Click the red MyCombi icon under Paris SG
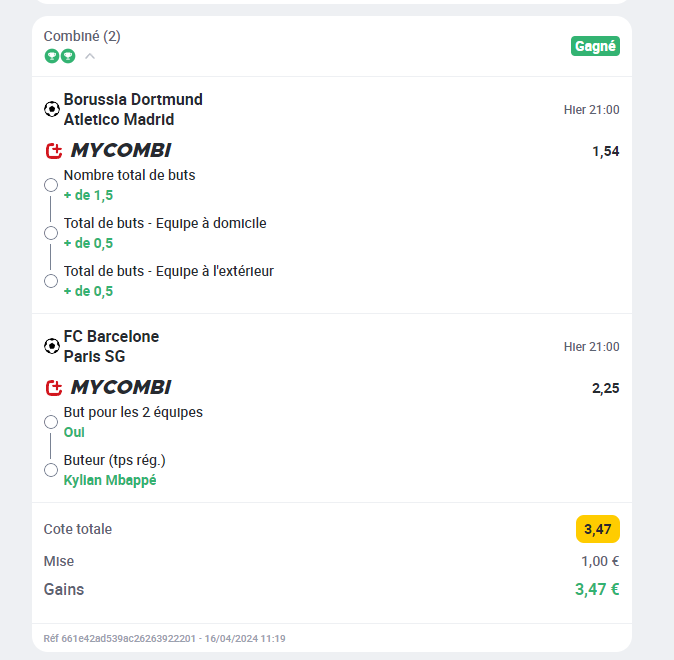Image resolution: width=674 pixels, height=660 pixels. click(x=54, y=387)
